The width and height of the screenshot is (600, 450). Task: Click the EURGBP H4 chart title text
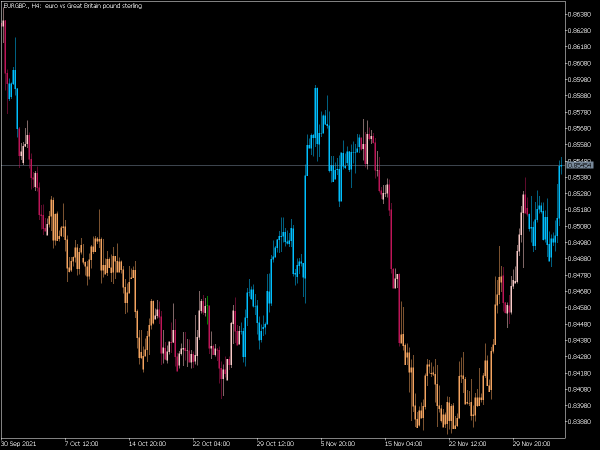click(73, 6)
